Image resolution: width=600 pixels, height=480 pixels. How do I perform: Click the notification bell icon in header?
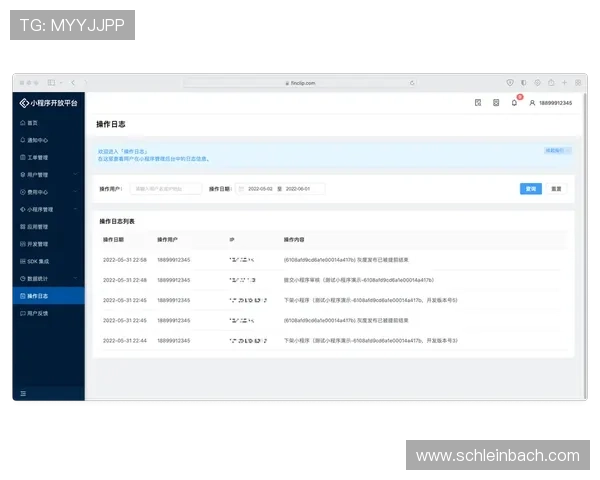pos(514,103)
